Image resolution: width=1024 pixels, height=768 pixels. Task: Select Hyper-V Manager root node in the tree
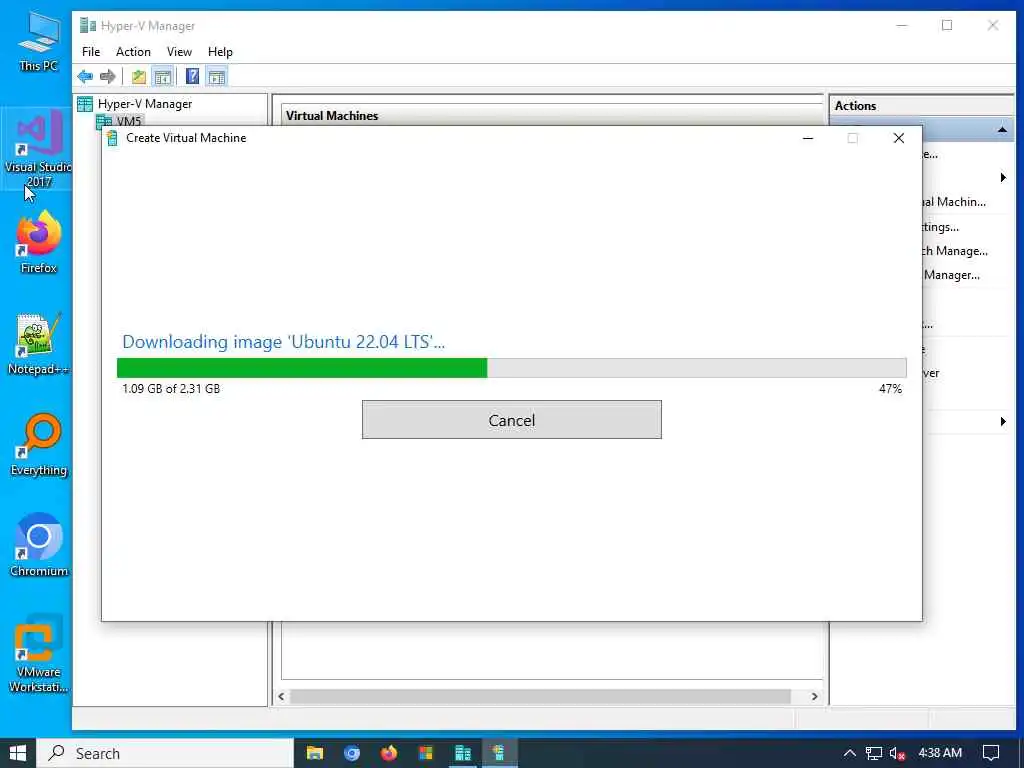coord(144,104)
